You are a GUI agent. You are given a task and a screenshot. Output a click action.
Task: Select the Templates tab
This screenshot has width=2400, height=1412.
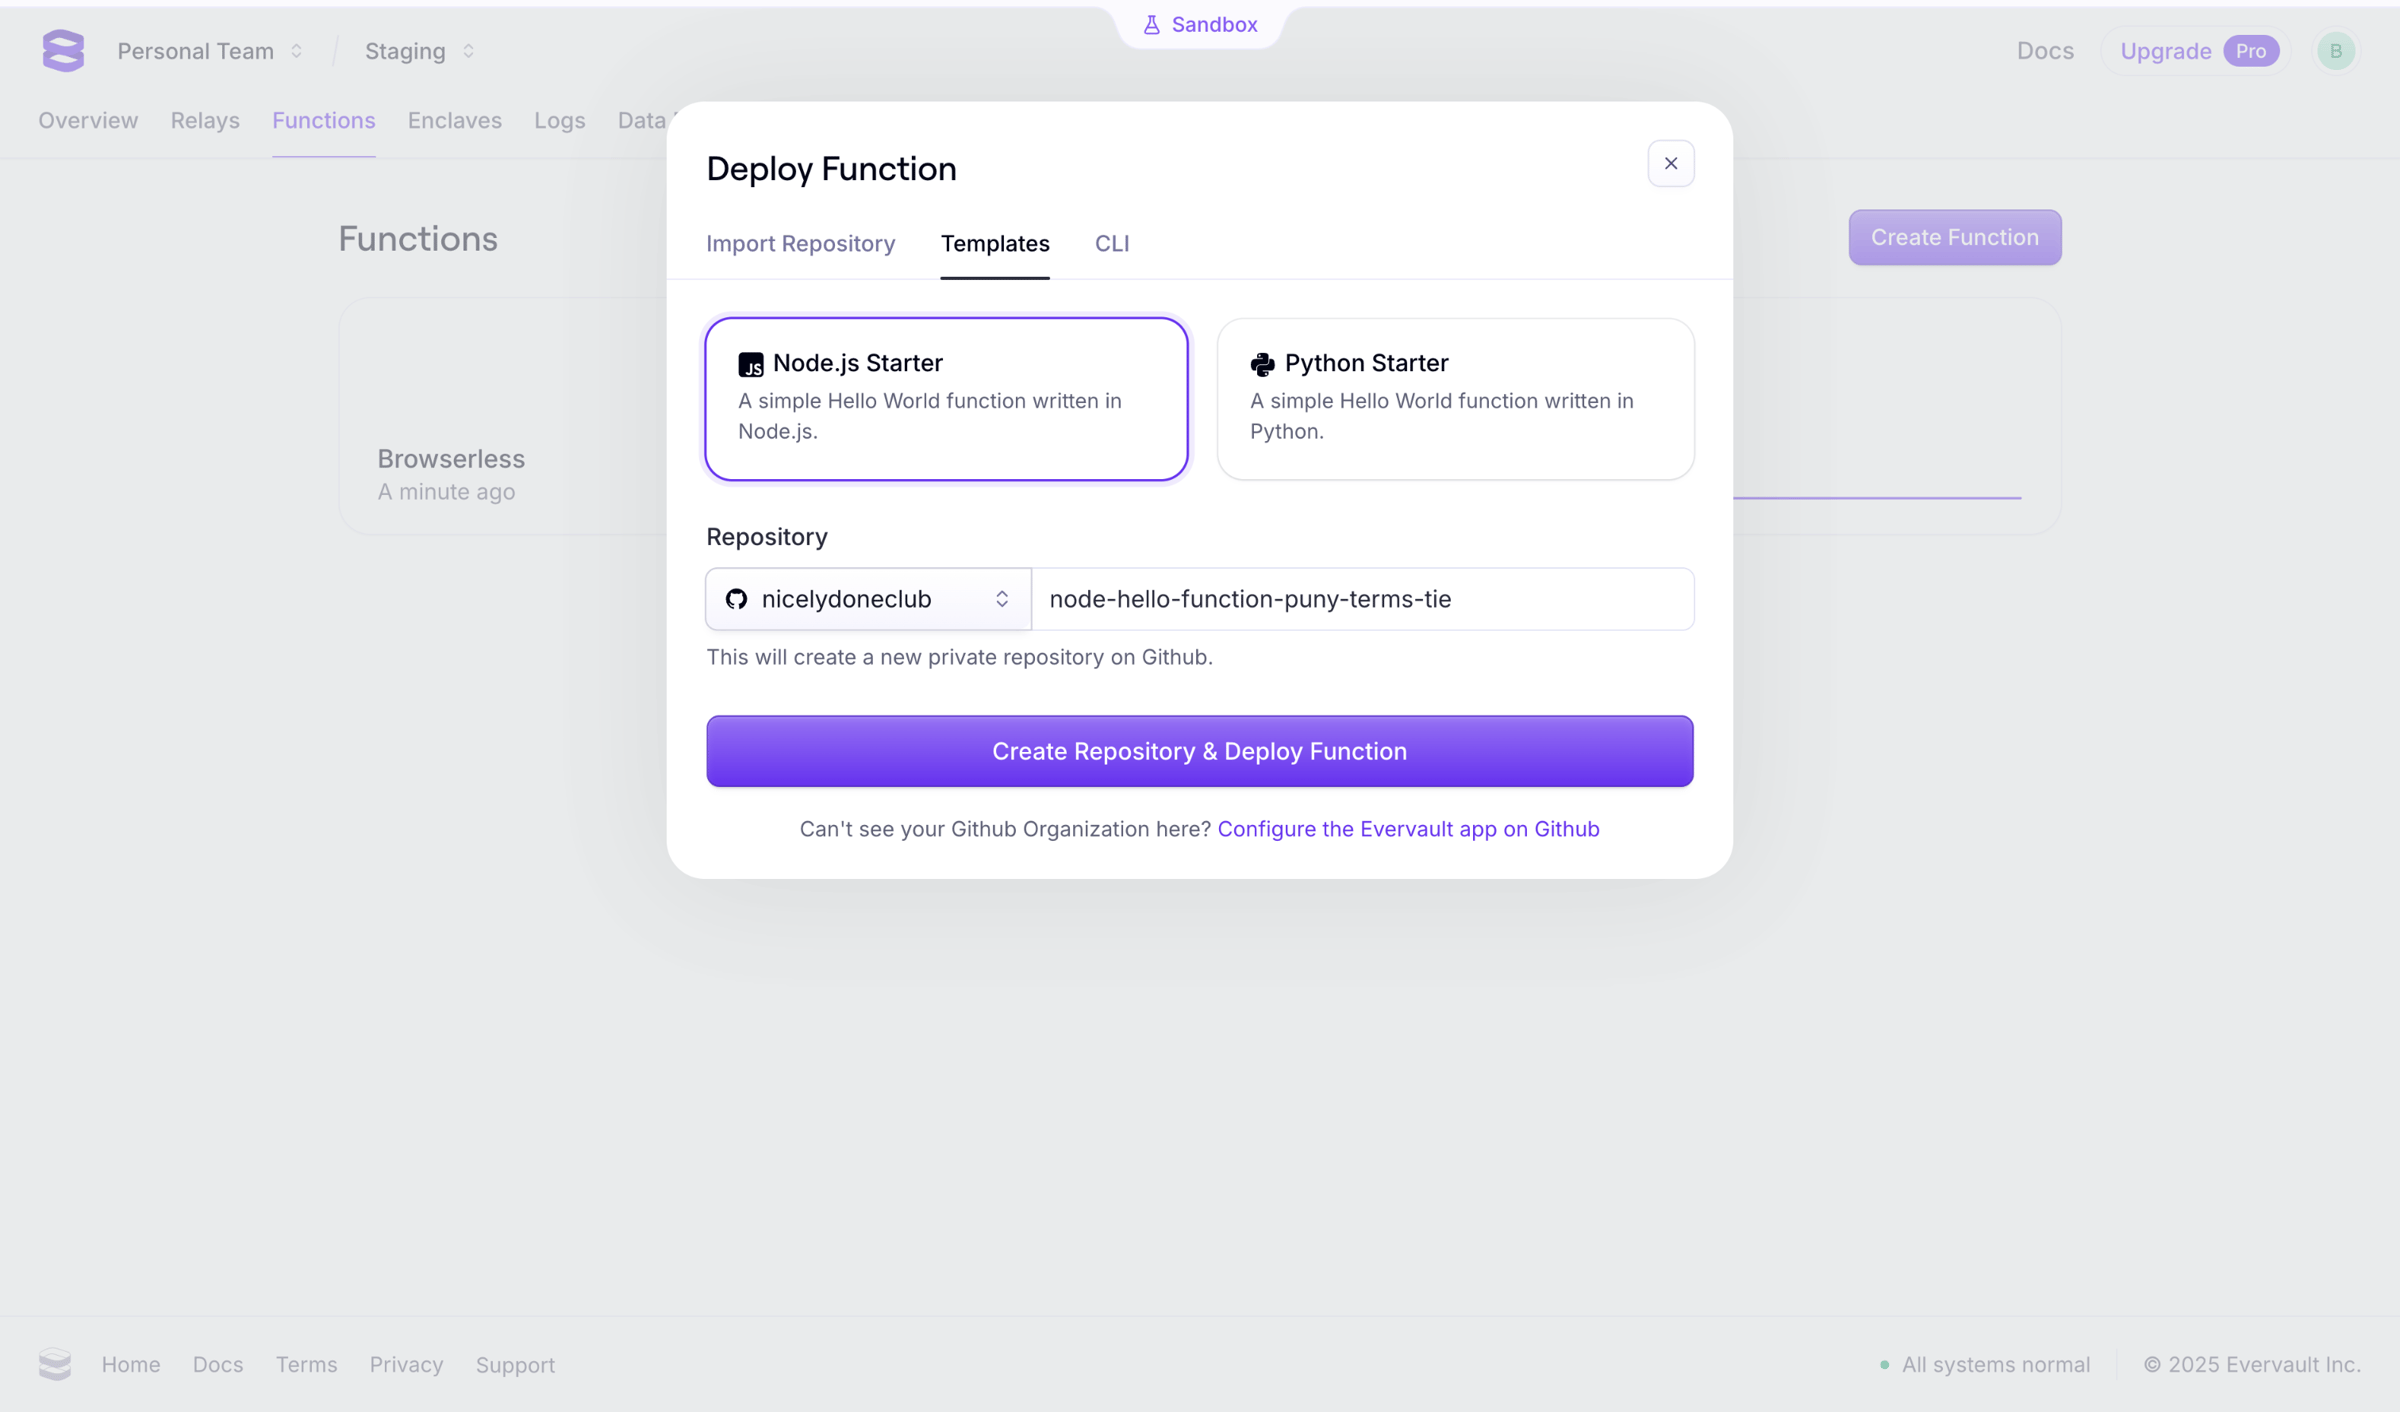point(995,243)
